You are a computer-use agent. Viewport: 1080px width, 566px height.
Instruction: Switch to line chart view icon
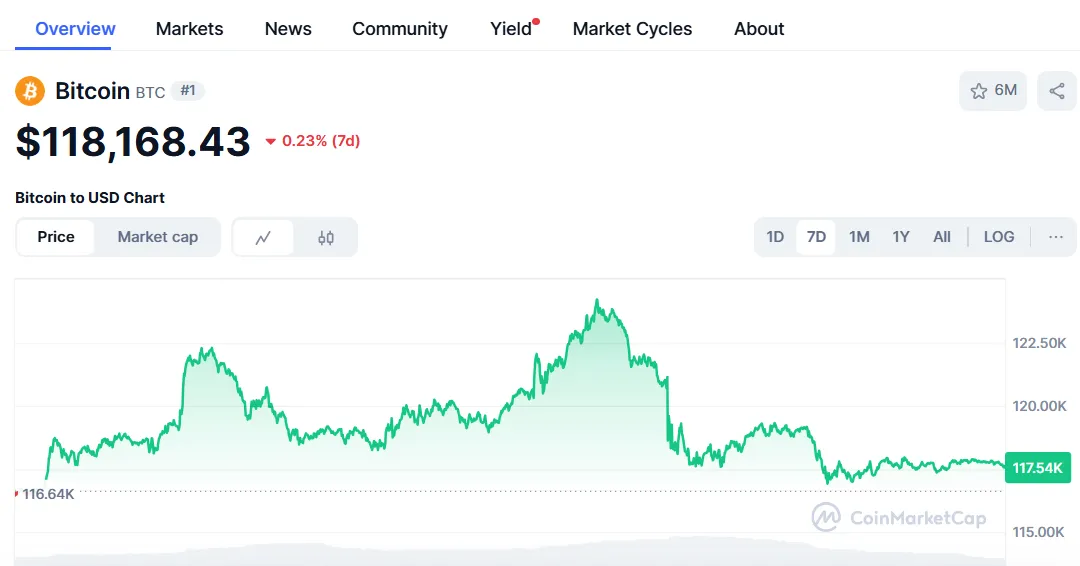point(263,238)
